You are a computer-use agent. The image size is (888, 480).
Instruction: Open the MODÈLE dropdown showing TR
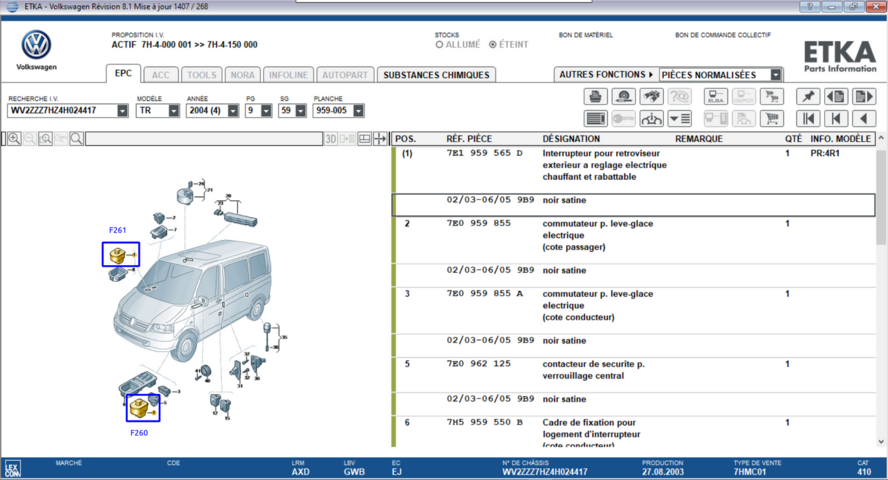point(173,111)
